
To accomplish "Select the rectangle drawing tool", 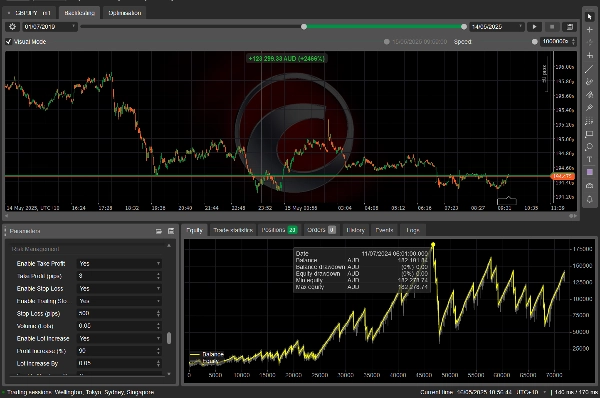I will click(590, 134).
